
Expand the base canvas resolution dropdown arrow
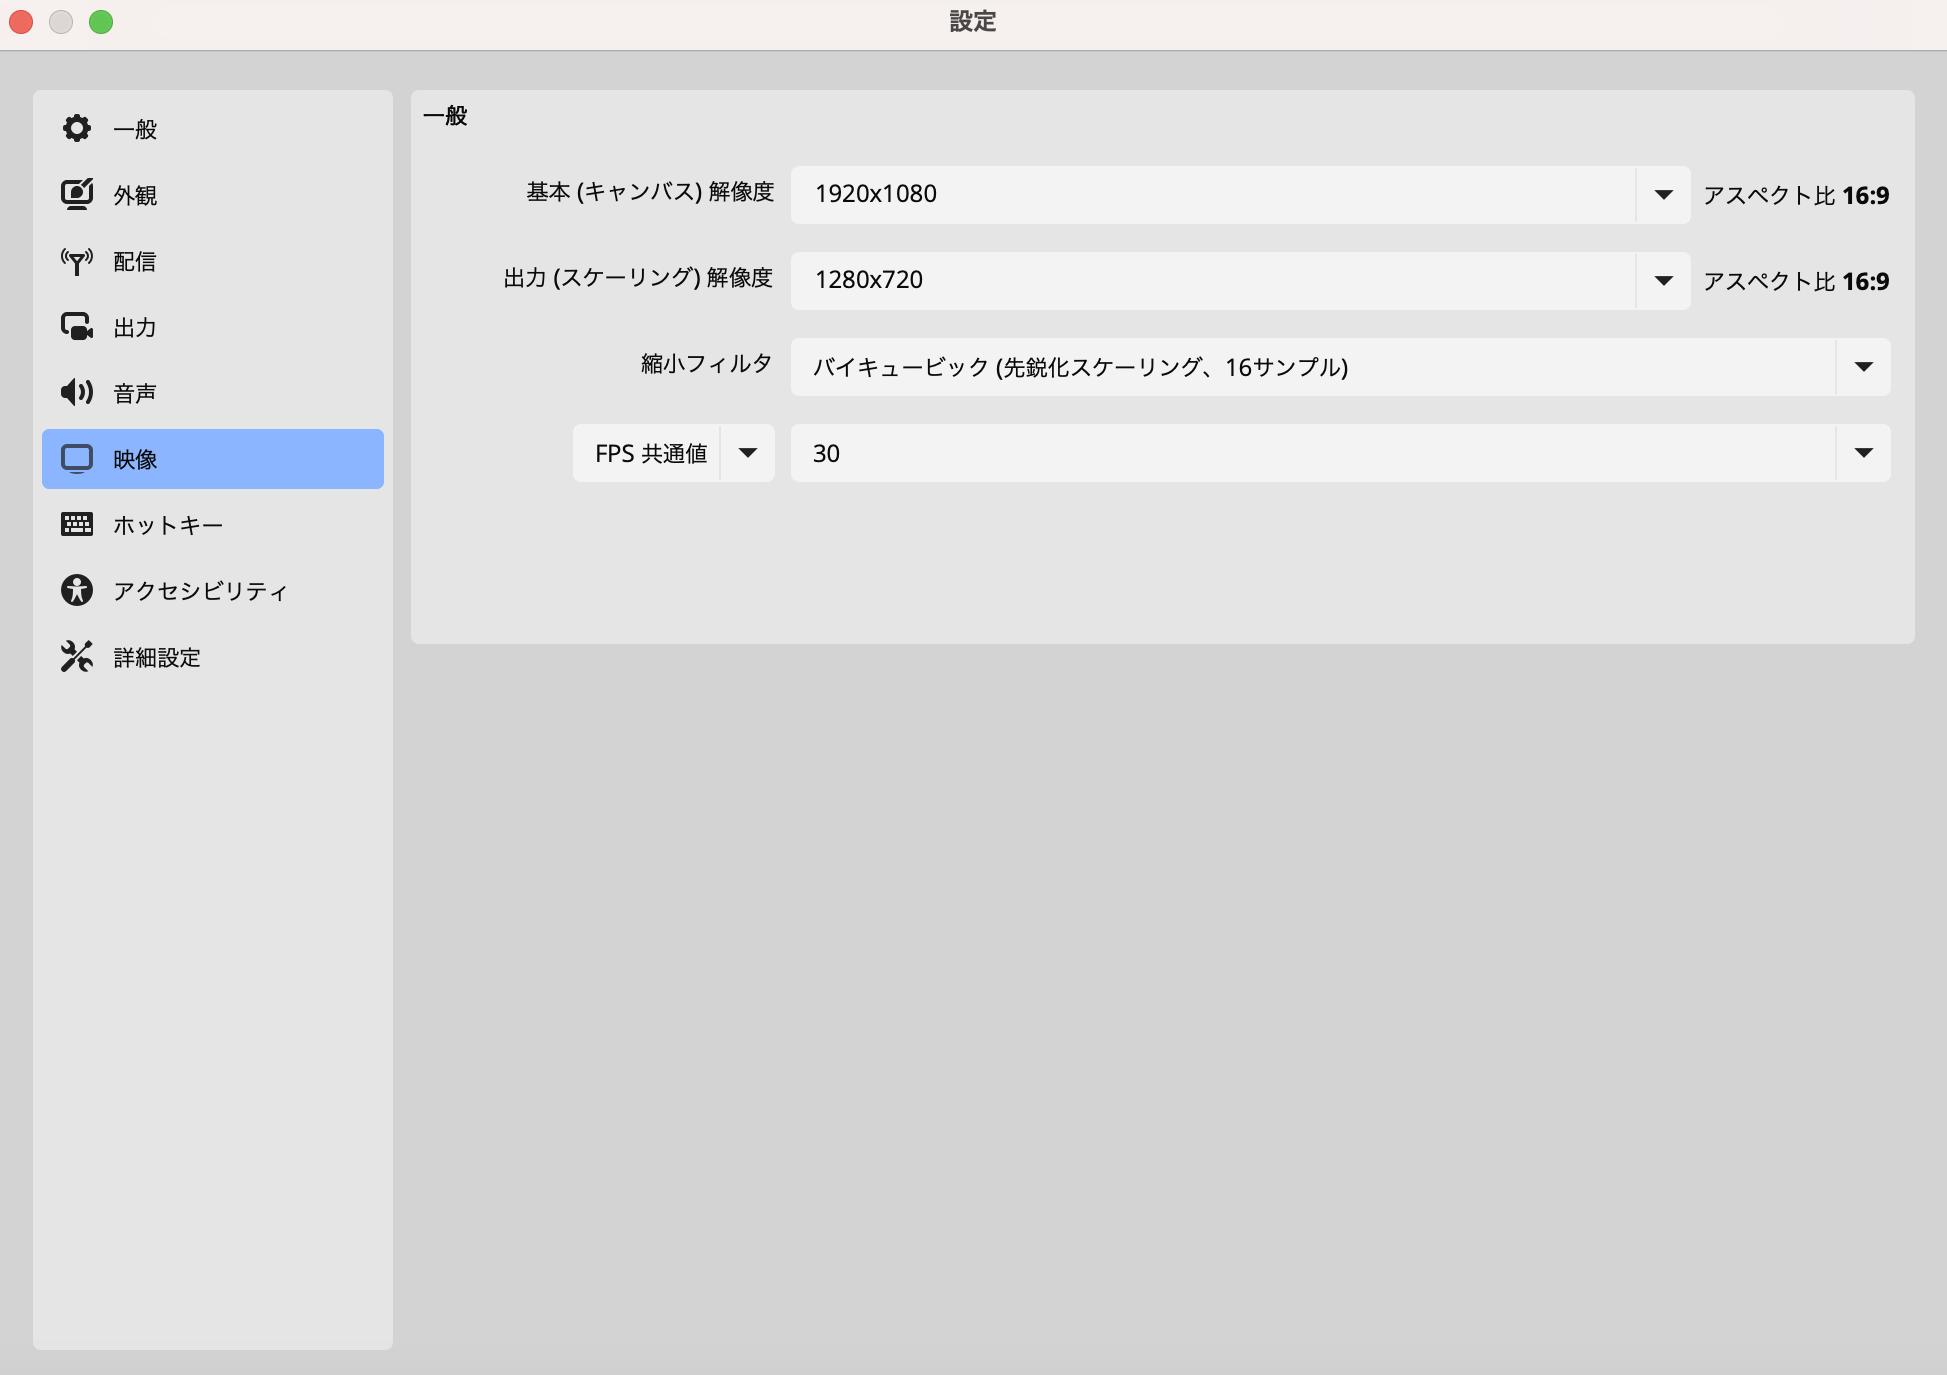point(1663,195)
